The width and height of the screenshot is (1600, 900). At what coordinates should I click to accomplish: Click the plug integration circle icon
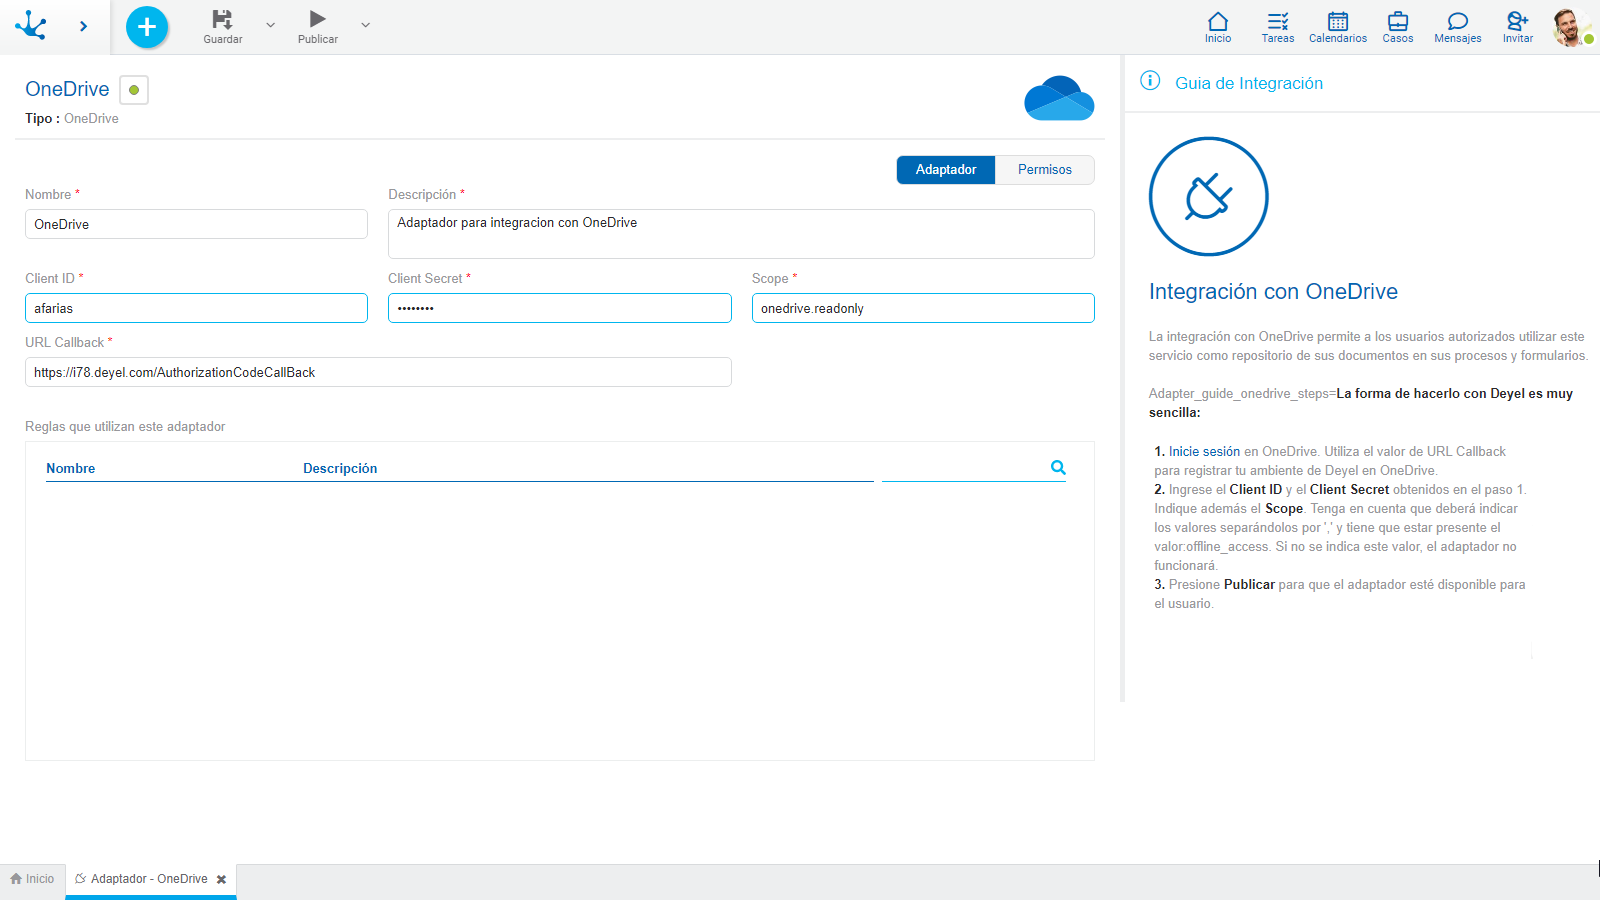(x=1208, y=196)
